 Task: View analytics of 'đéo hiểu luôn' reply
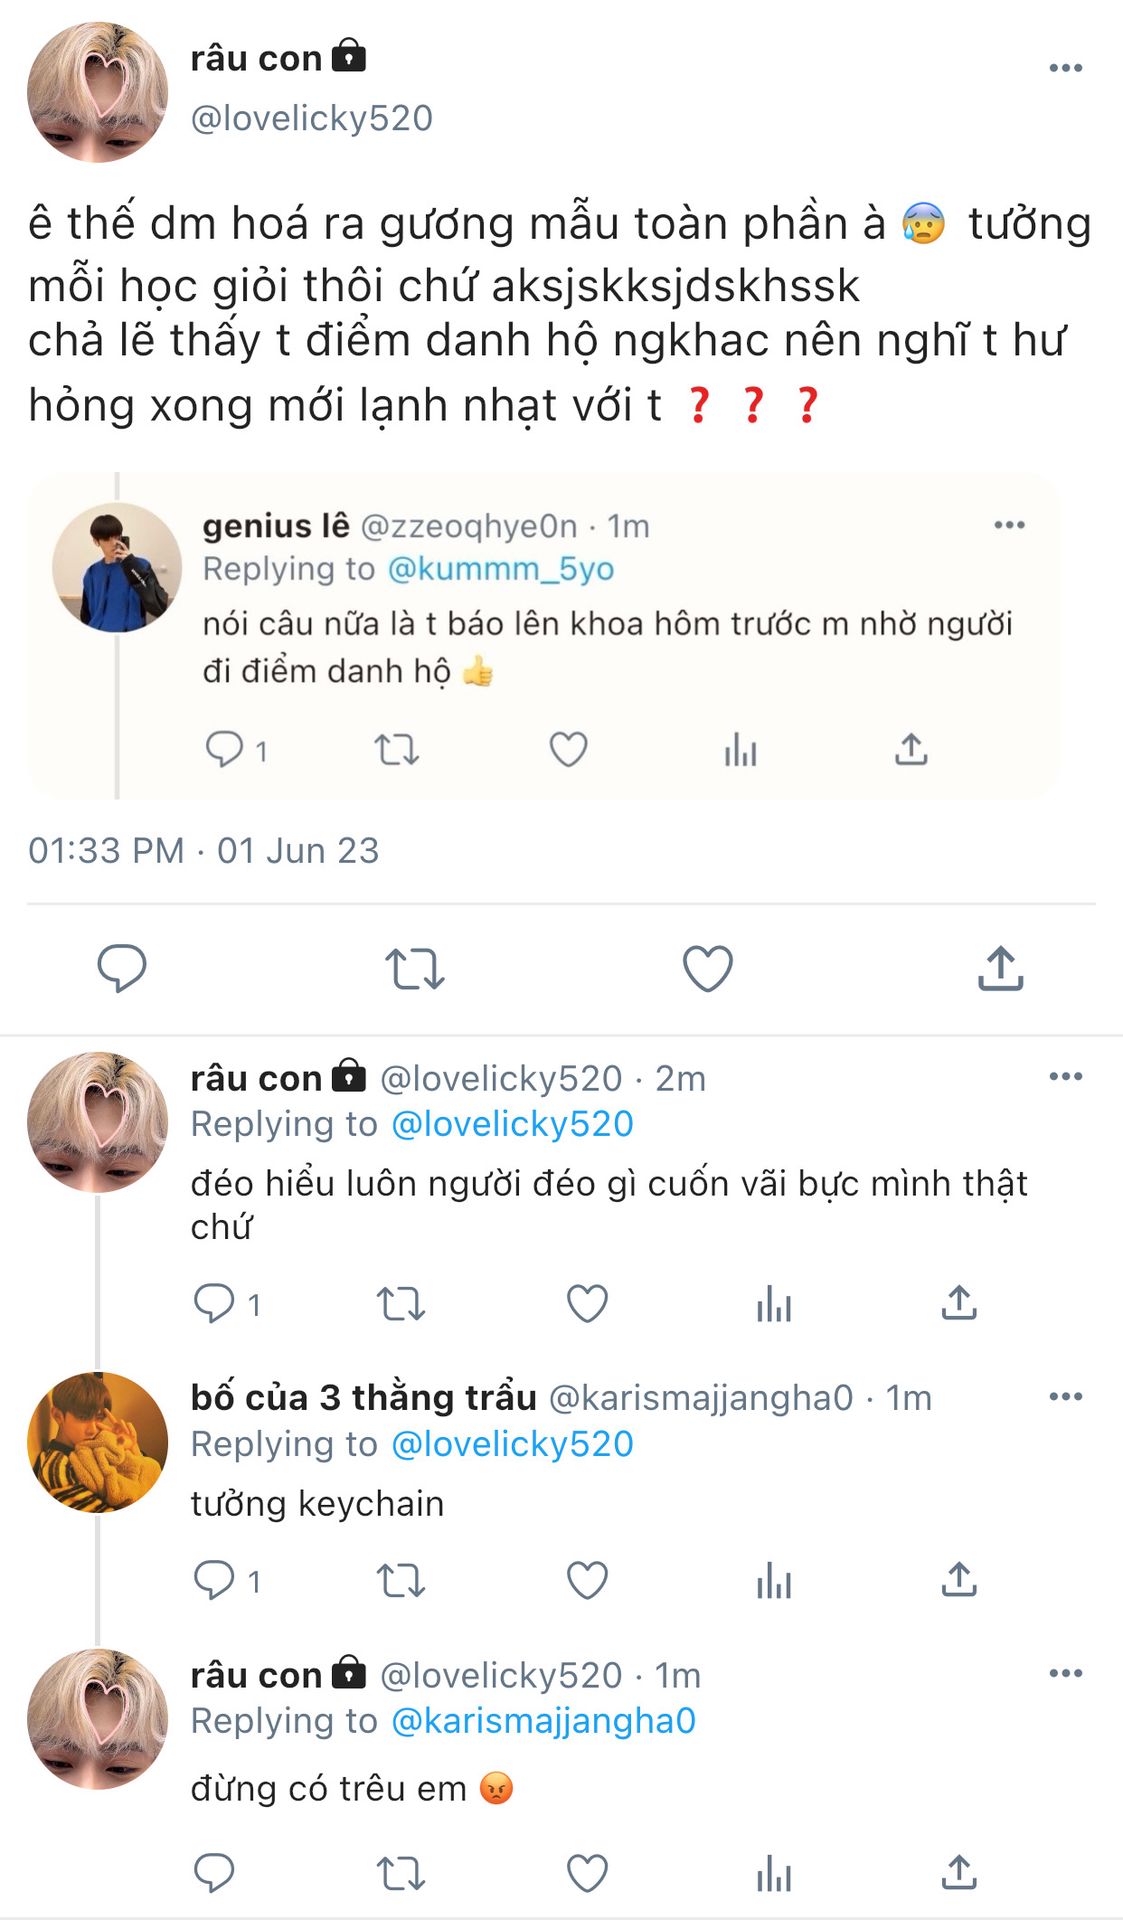[774, 1304]
